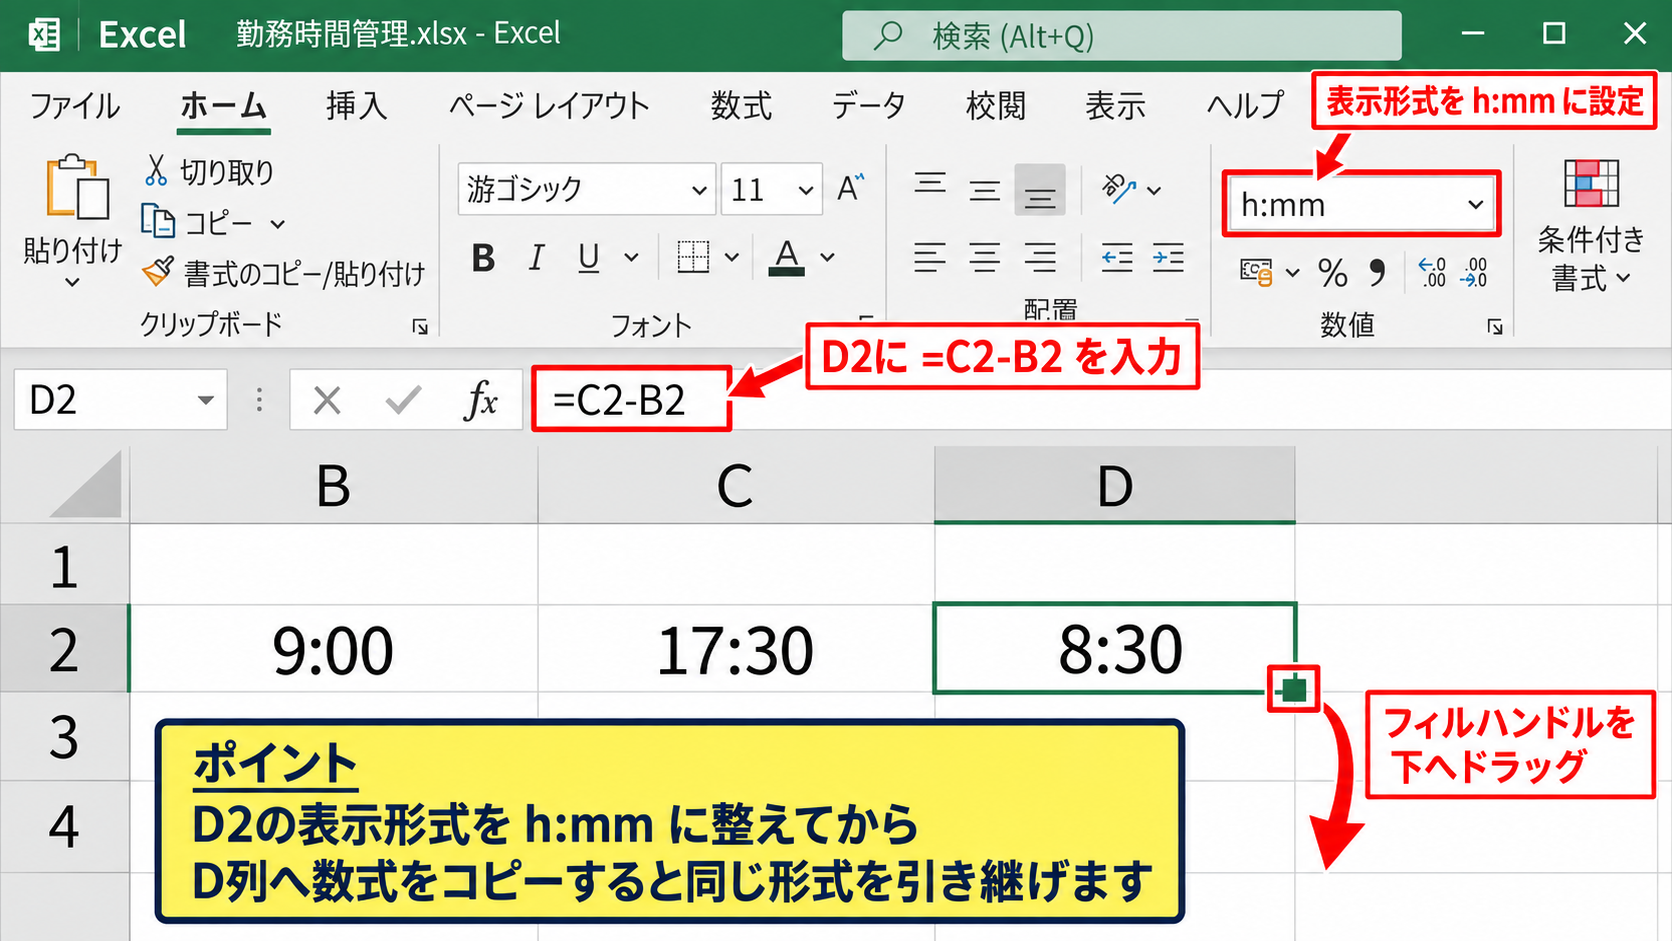
Task: Select cell C2 showing 17:30
Action: tap(735, 648)
